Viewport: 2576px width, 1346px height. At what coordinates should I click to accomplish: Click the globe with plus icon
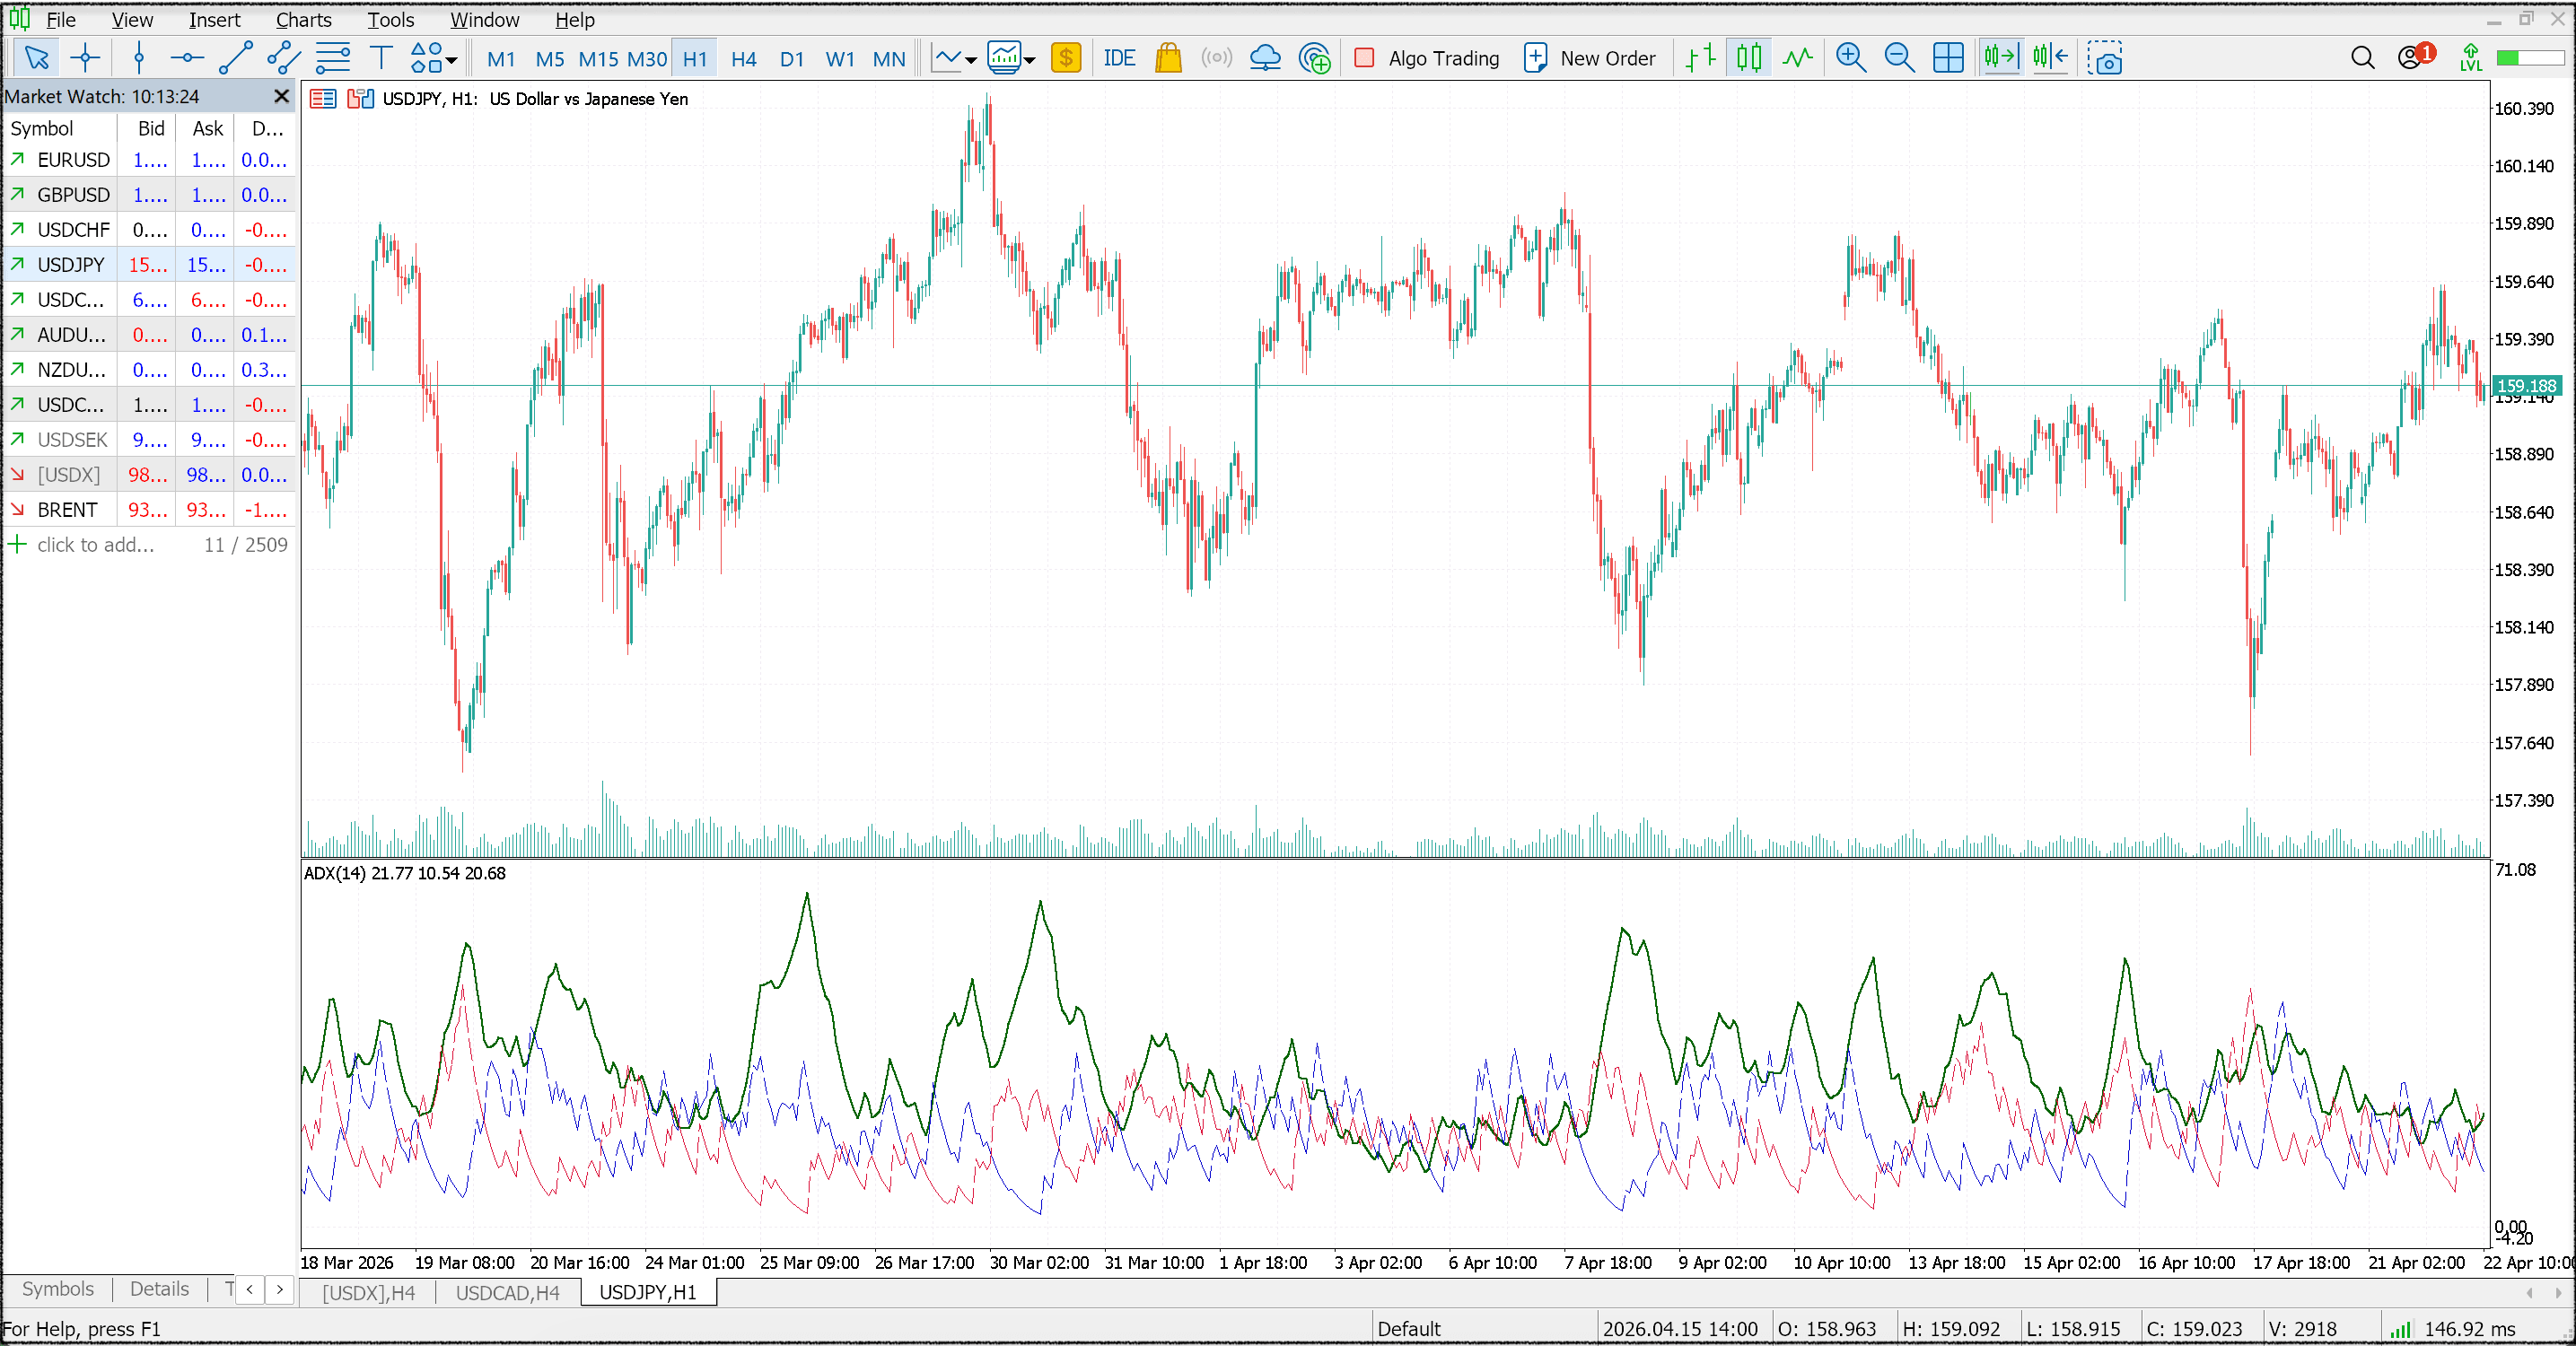point(1314,58)
